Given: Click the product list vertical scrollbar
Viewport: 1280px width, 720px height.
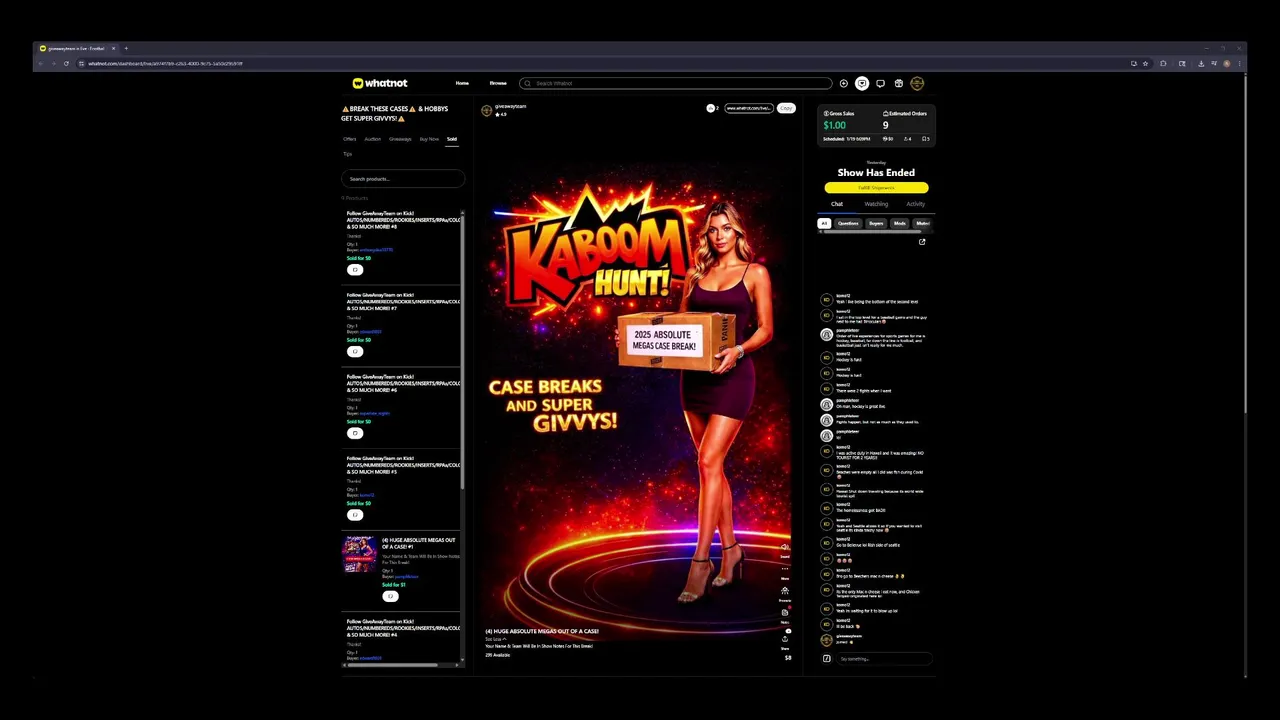Looking at the screenshot, I should point(462,350).
